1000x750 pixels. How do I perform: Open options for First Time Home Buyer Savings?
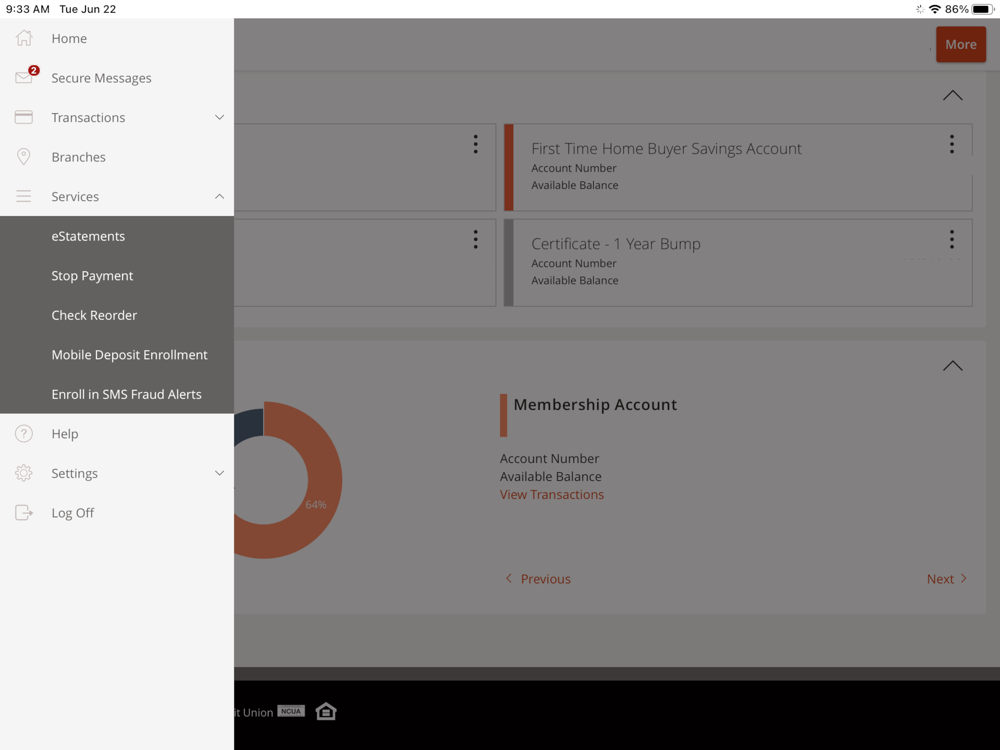(952, 144)
